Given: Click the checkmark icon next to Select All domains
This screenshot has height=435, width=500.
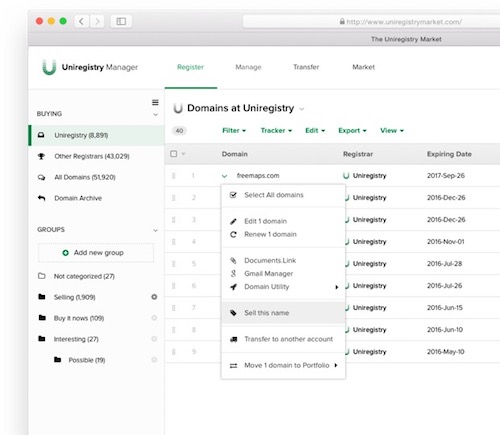Looking at the screenshot, I should [x=233, y=195].
